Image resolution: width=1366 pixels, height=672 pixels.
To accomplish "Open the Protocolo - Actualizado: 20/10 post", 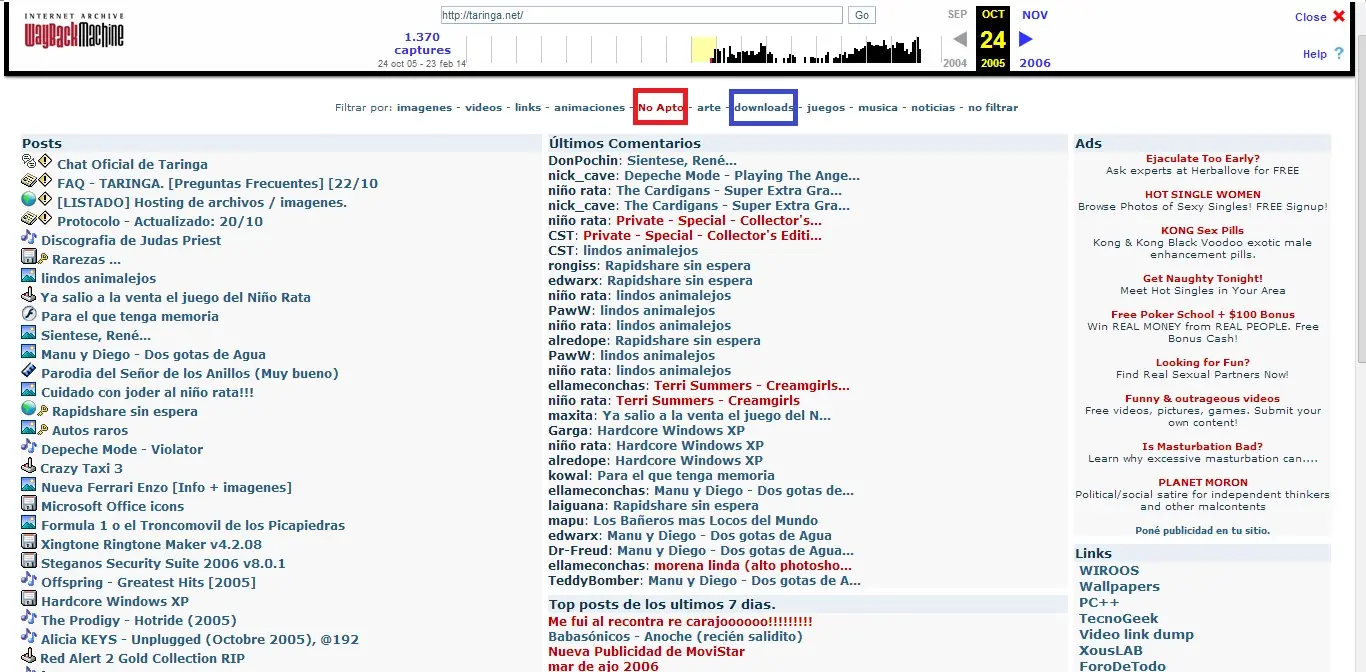I will click(x=160, y=221).
